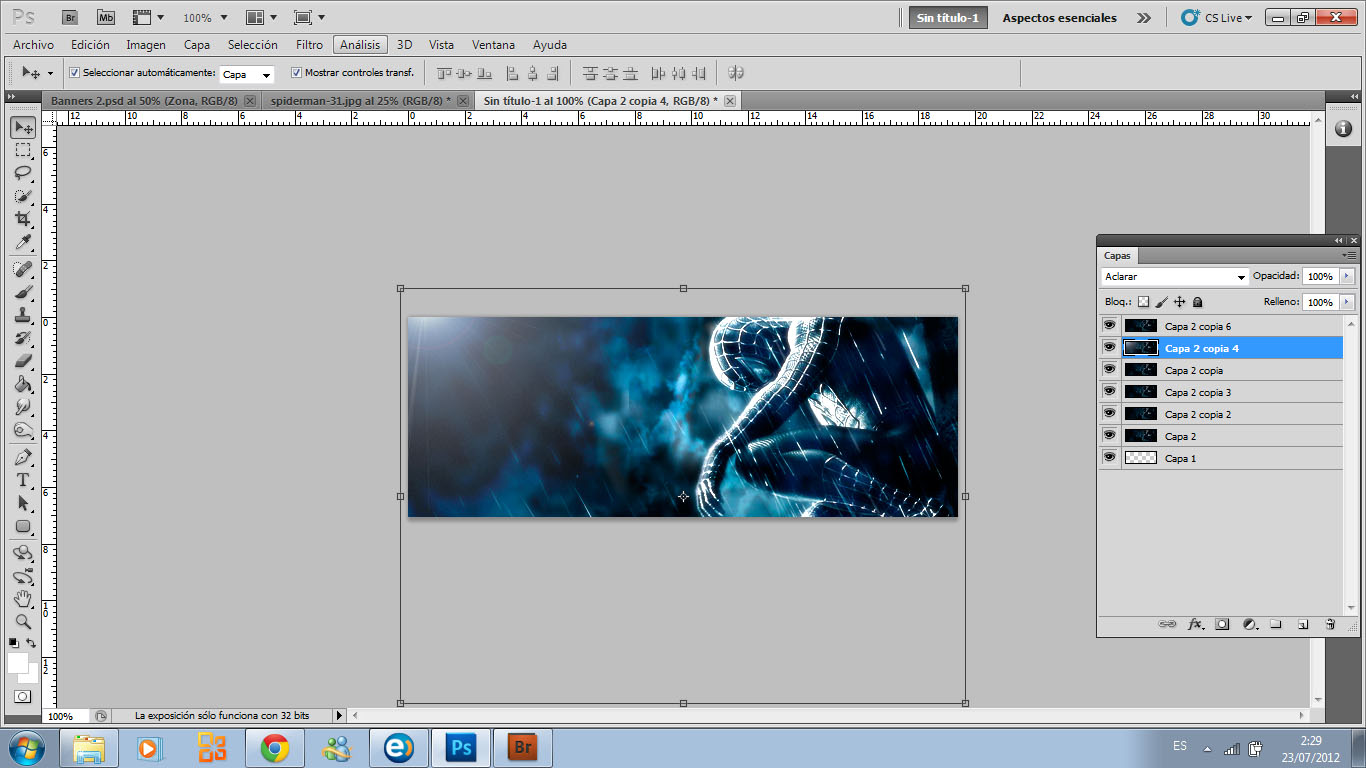
Task: Switch to Banners 2.psd tab
Action: pos(144,101)
